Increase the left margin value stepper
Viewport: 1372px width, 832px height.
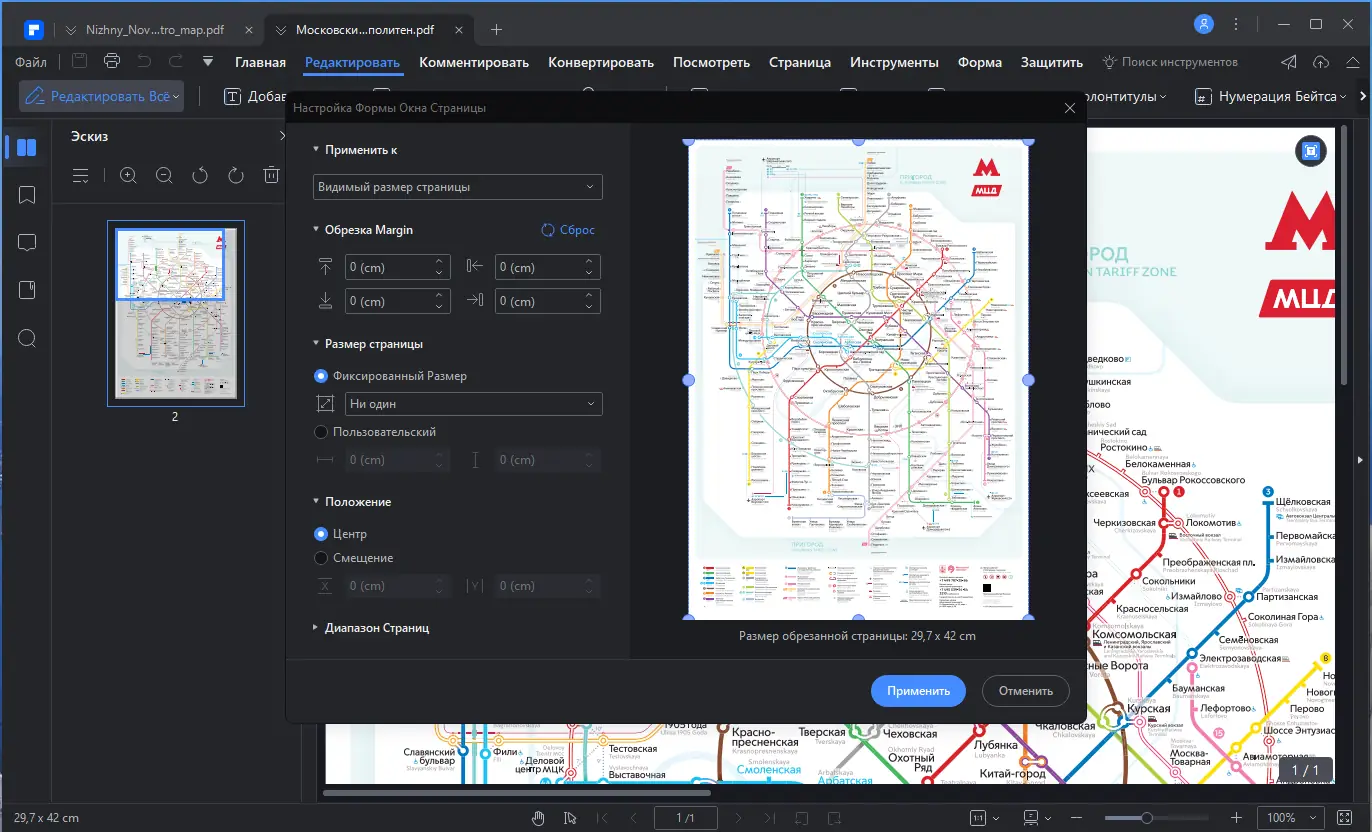pos(590,262)
